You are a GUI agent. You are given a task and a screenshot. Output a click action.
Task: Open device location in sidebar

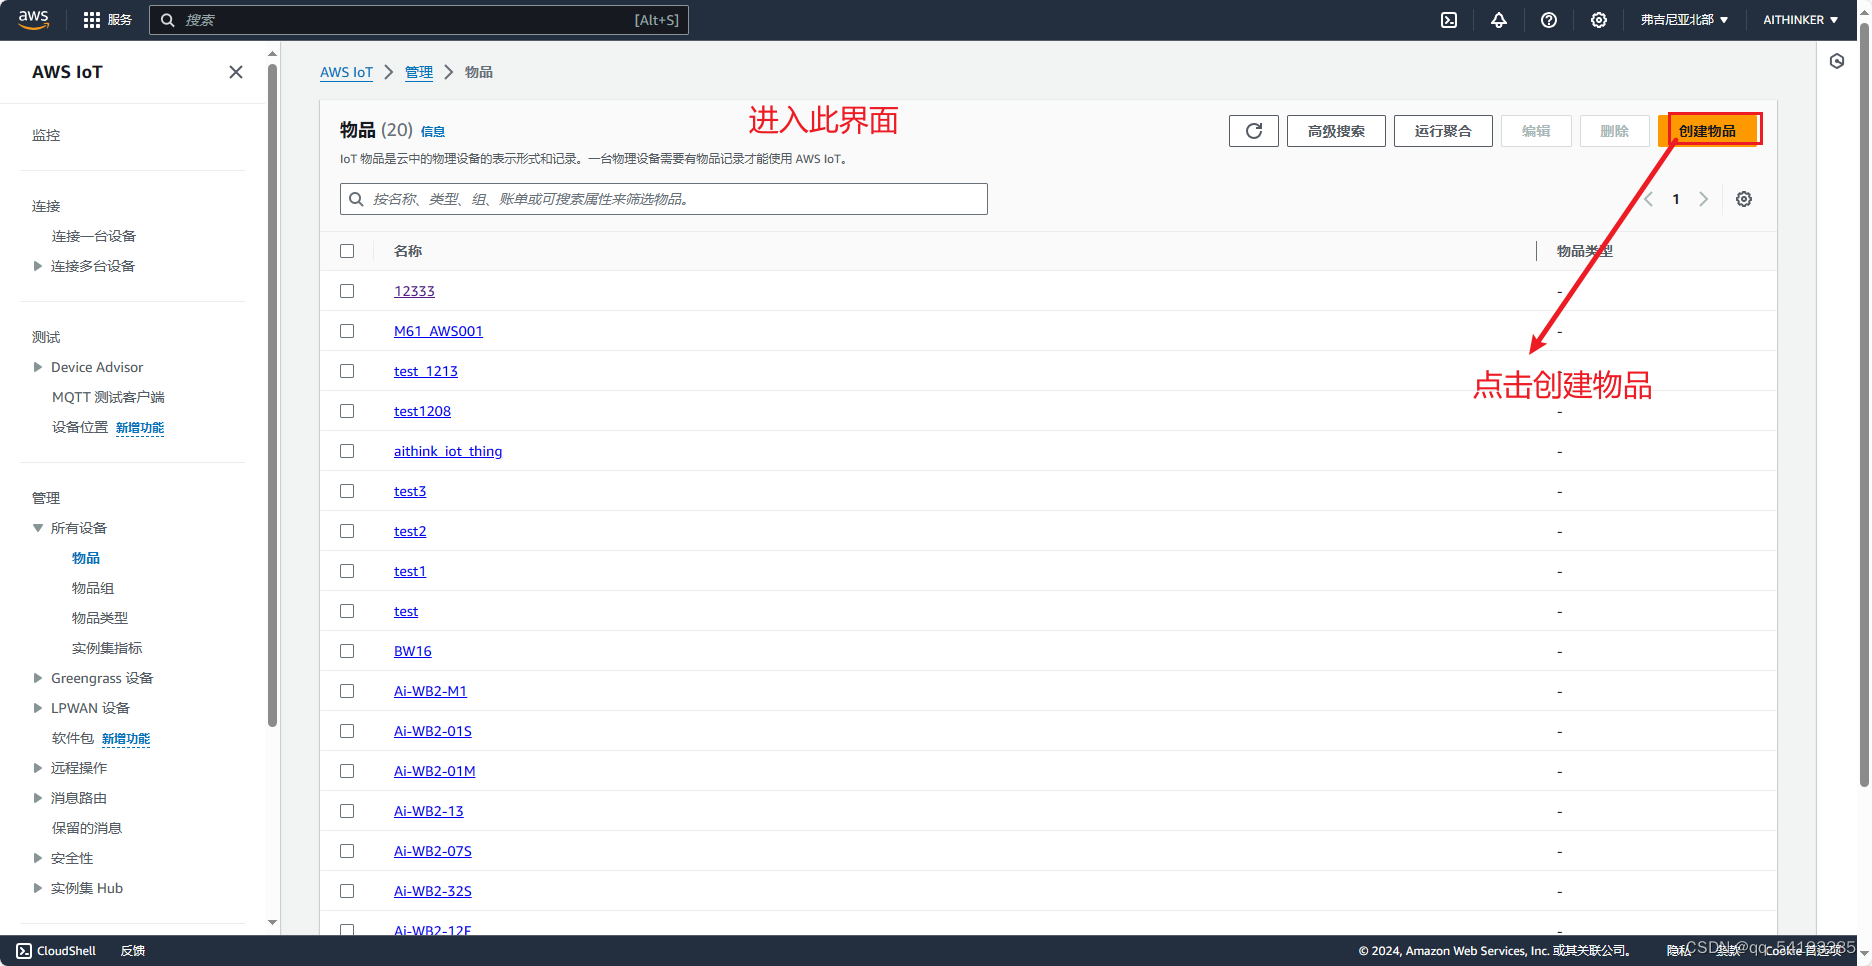pyautogui.click(x=80, y=427)
